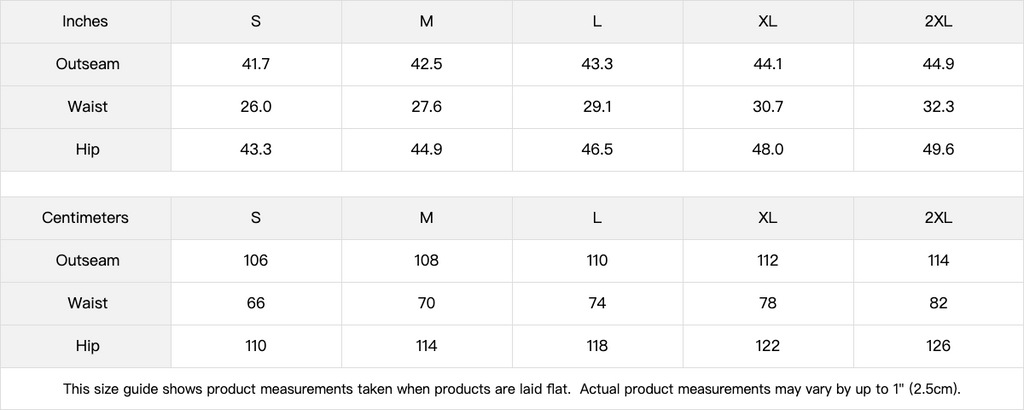Viewport: 1024px width, 410px height.
Task: Click the Hip row label in inches table
Action: (x=87, y=149)
